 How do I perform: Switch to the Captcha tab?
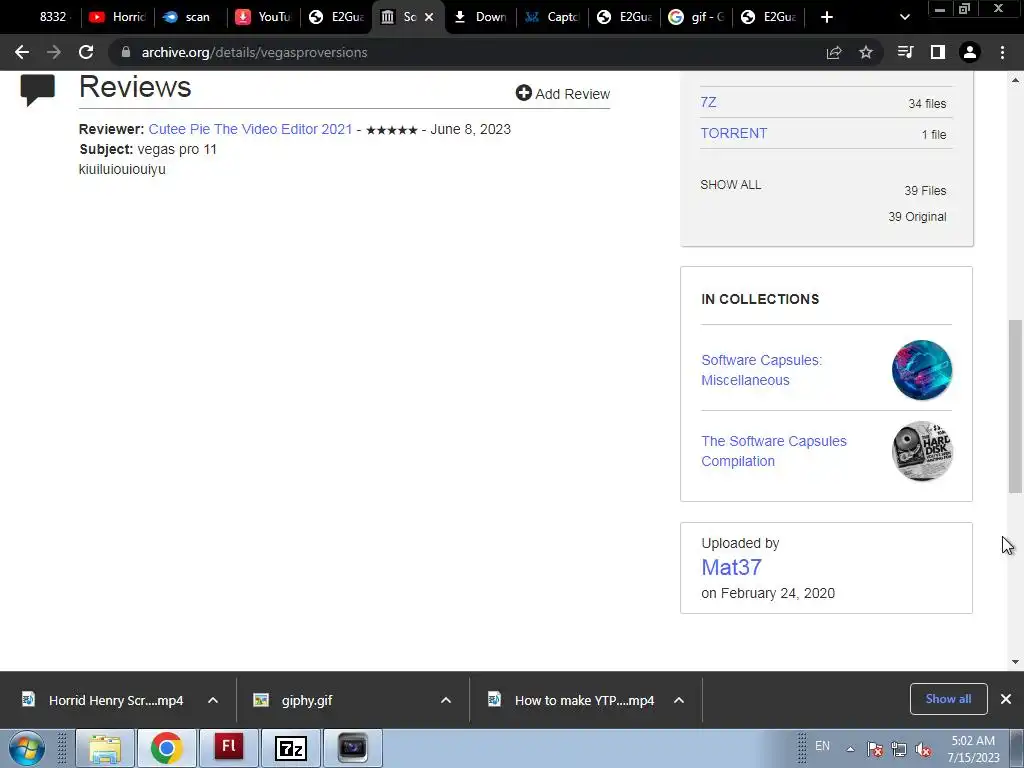(x=552, y=17)
